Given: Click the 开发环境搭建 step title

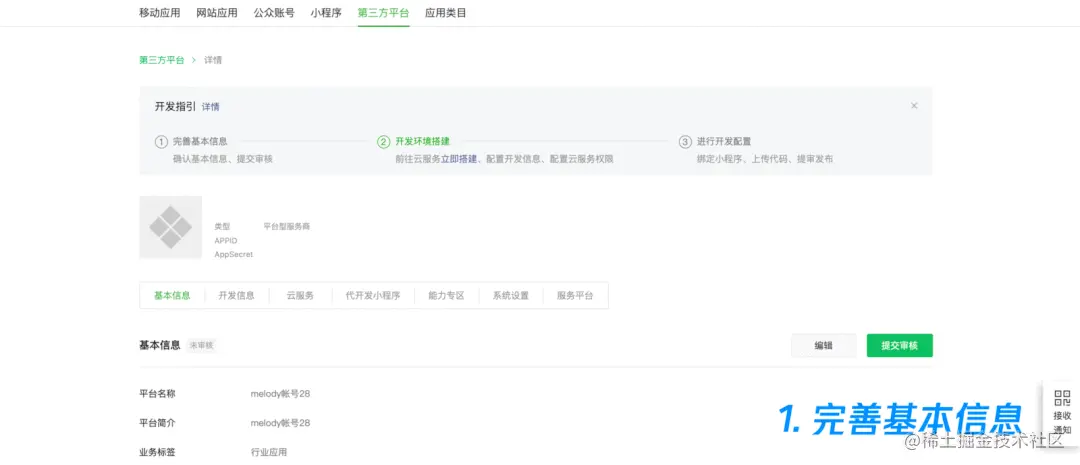Looking at the screenshot, I should [422, 142].
